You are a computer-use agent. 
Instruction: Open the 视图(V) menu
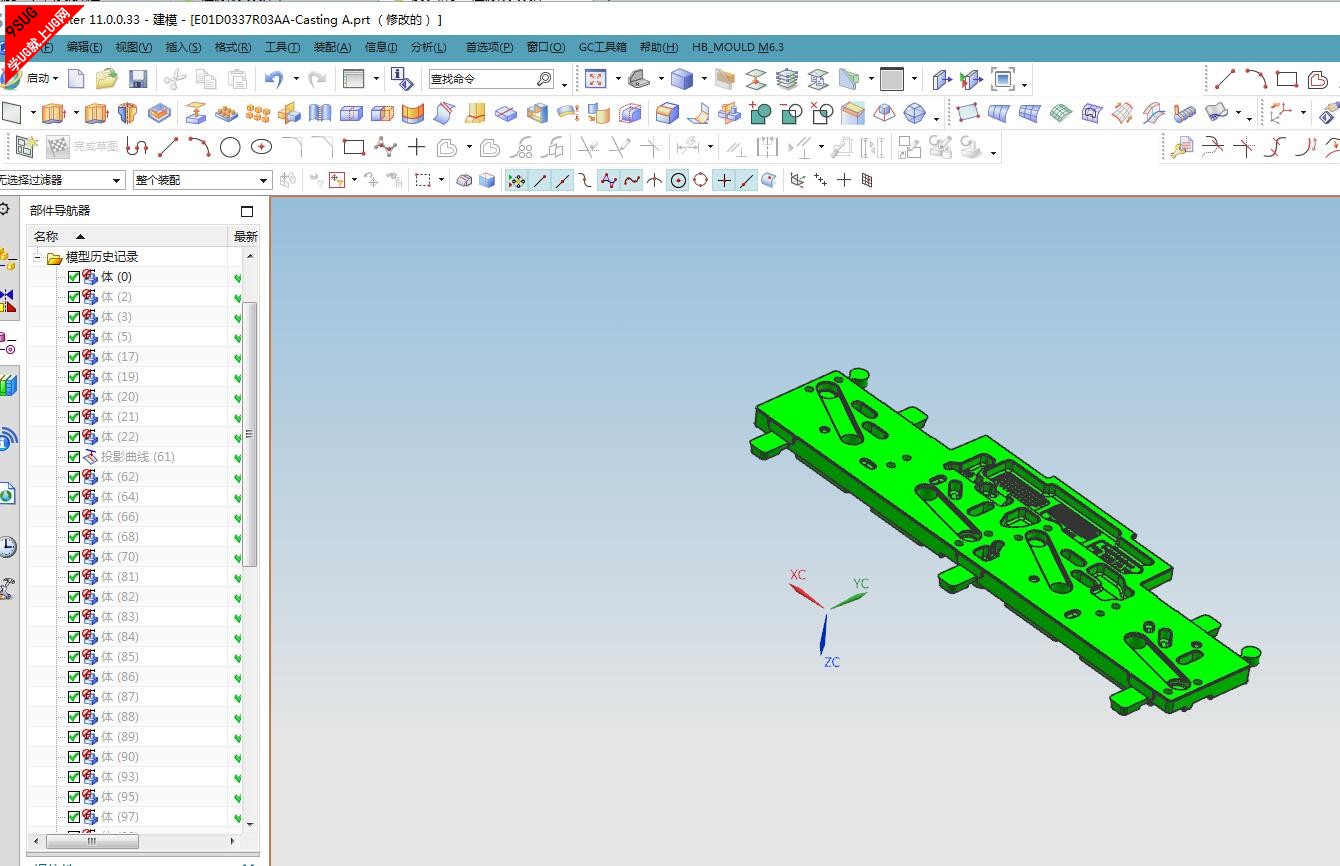(133, 47)
